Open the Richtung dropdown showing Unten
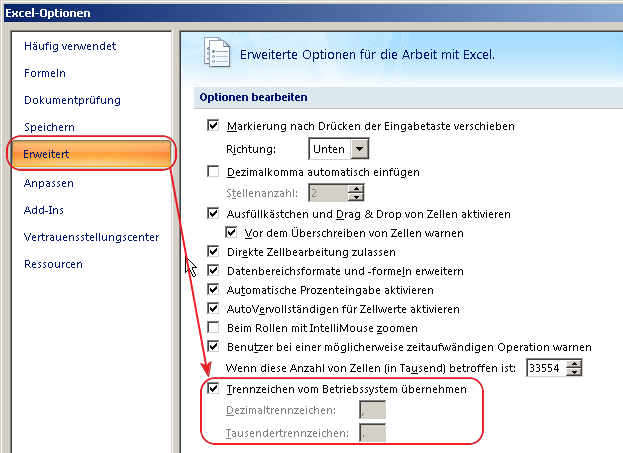 [x=339, y=149]
